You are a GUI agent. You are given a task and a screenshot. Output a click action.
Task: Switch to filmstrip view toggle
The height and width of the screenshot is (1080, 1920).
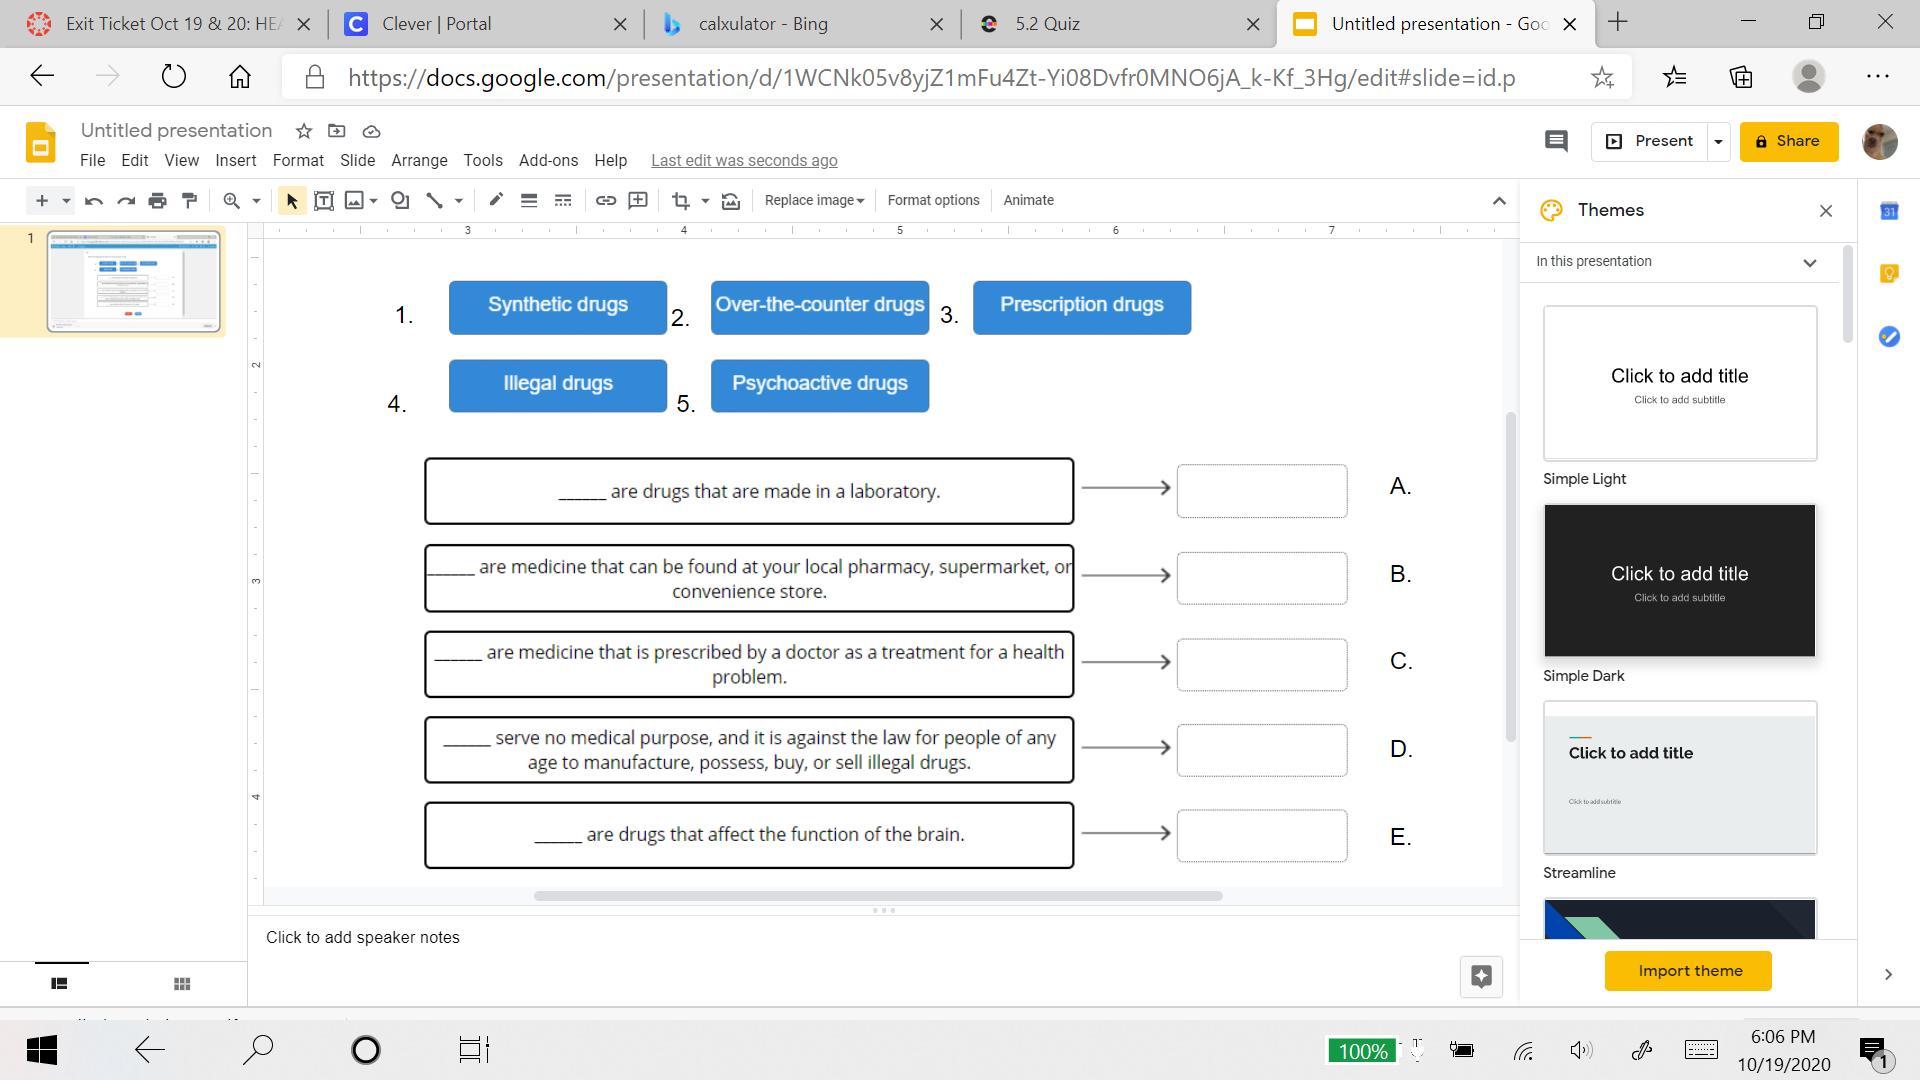pyautogui.click(x=59, y=984)
